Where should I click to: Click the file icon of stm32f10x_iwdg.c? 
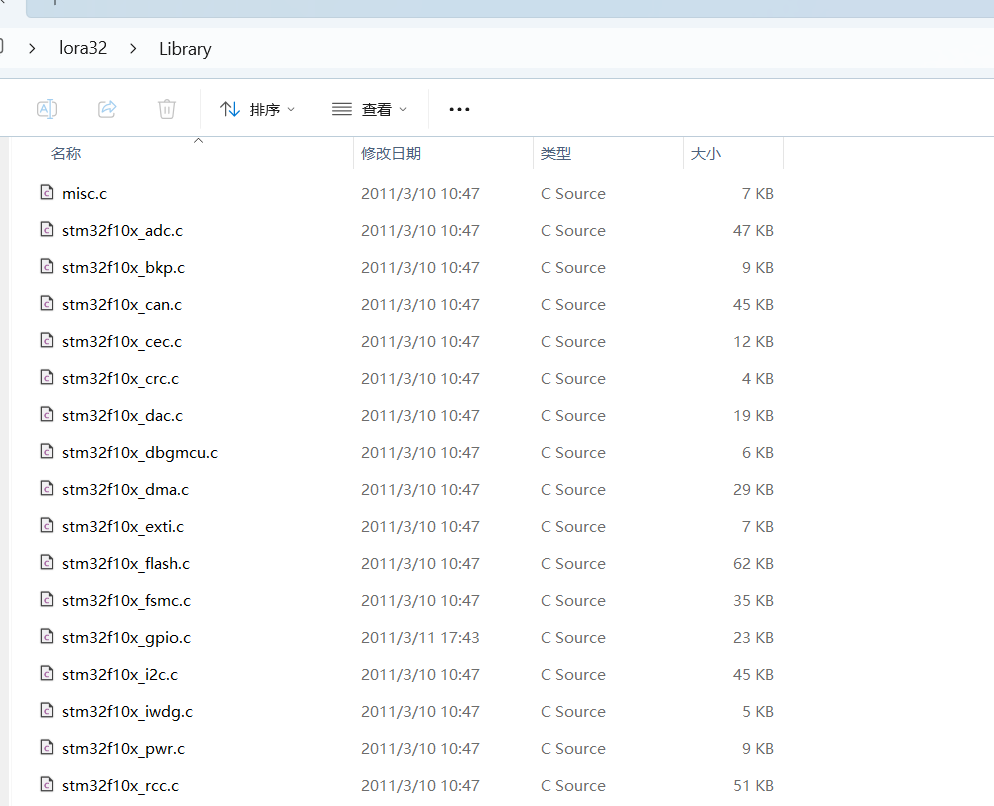coord(47,710)
